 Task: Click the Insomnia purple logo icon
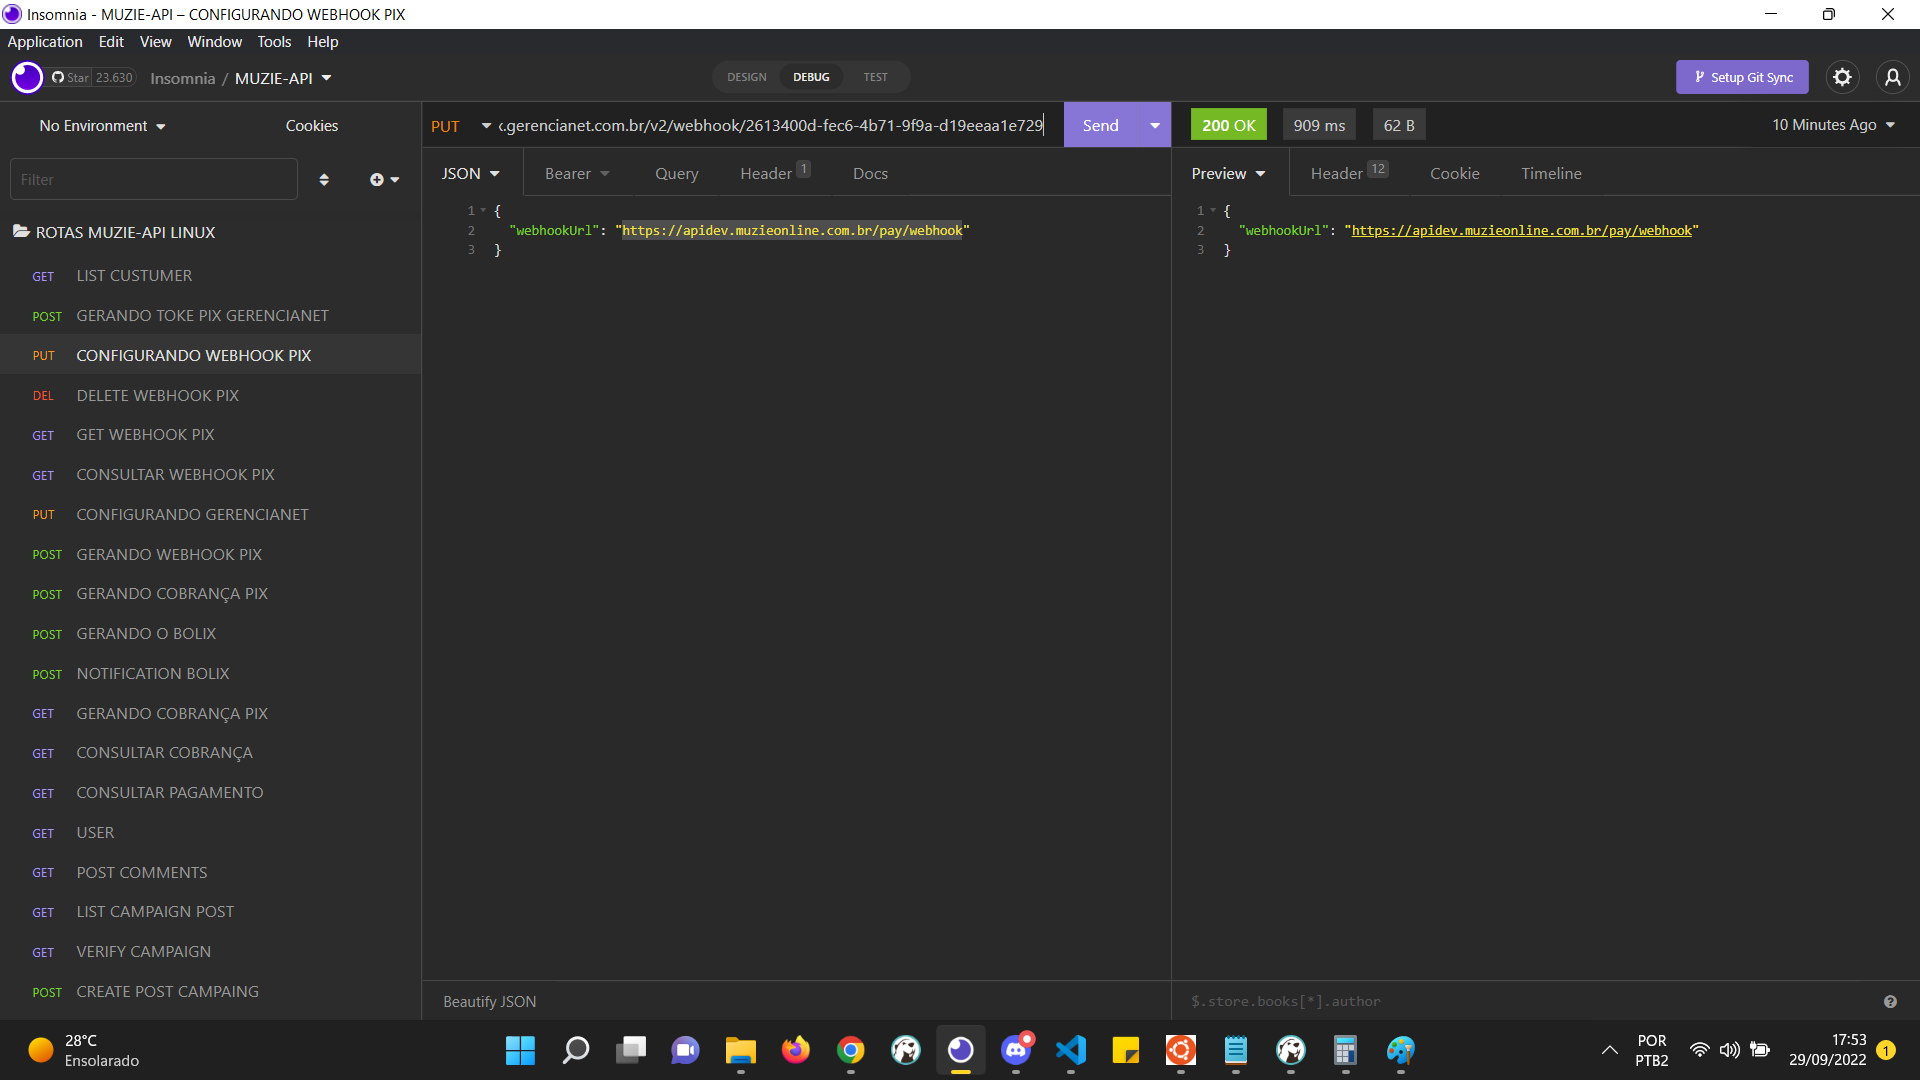27,77
